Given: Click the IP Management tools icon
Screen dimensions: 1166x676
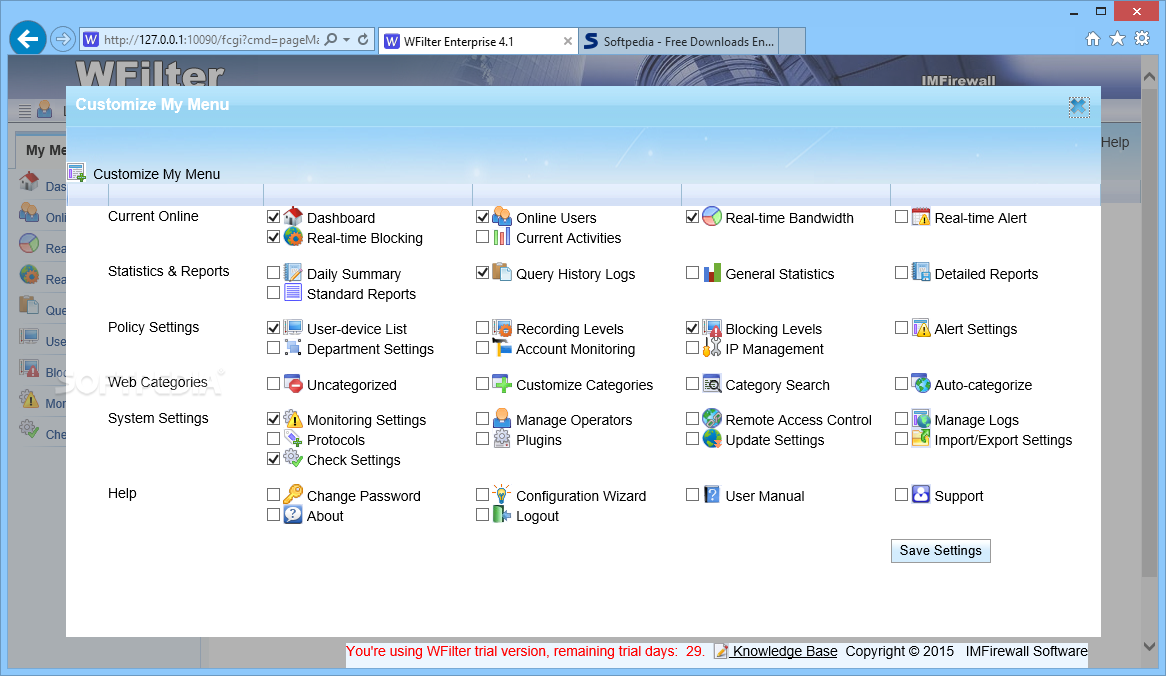Looking at the screenshot, I should pyautogui.click(x=712, y=347).
